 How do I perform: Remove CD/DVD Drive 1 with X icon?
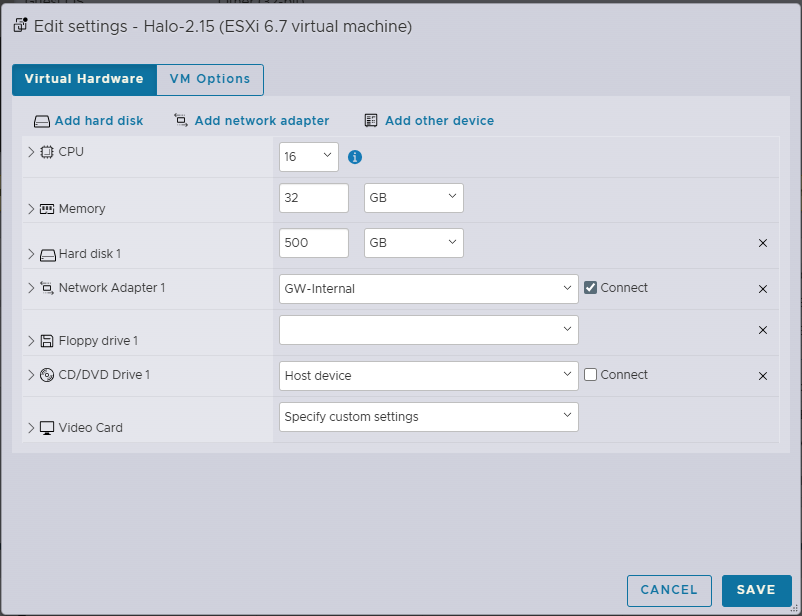[x=763, y=376]
